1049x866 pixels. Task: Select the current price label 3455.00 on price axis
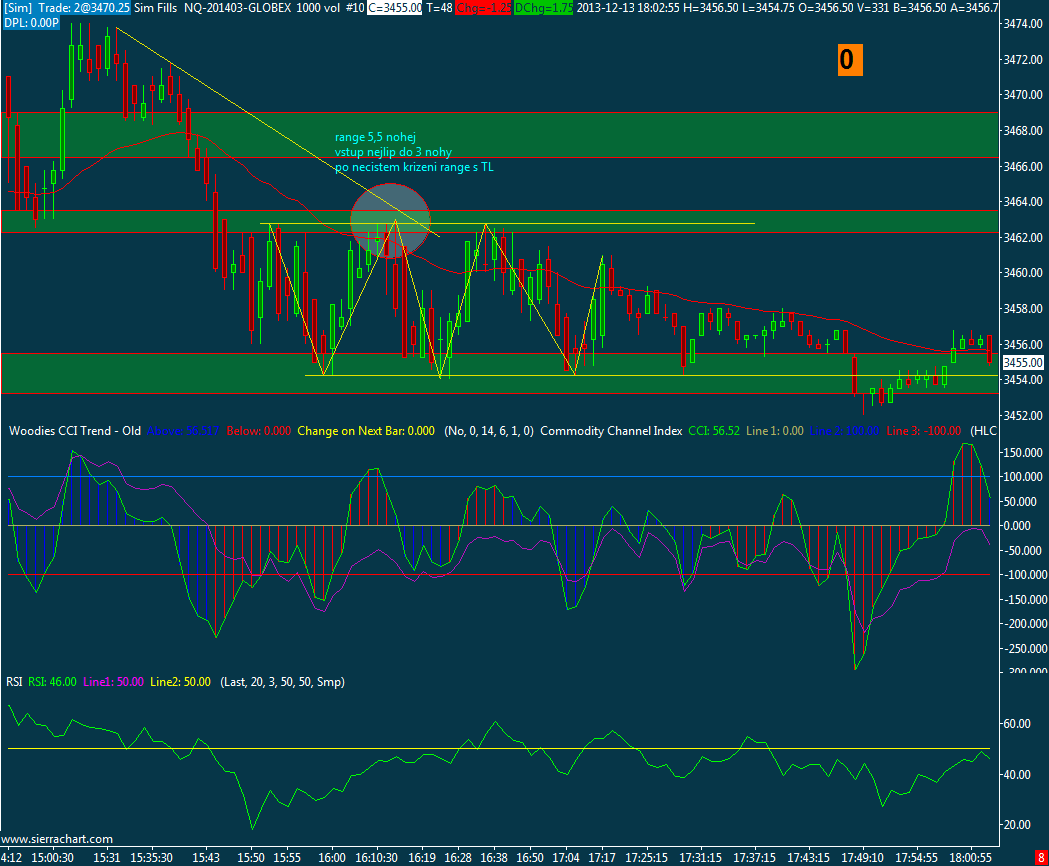tap(1023, 363)
